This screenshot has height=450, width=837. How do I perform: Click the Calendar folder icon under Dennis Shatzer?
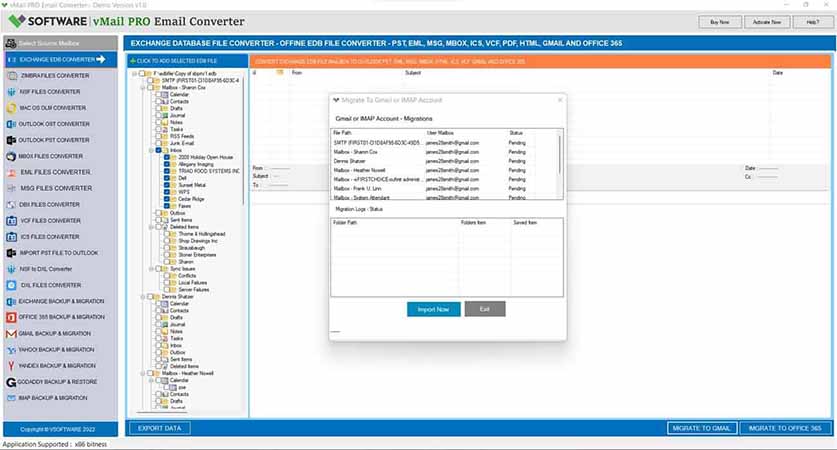click(165, 303)
